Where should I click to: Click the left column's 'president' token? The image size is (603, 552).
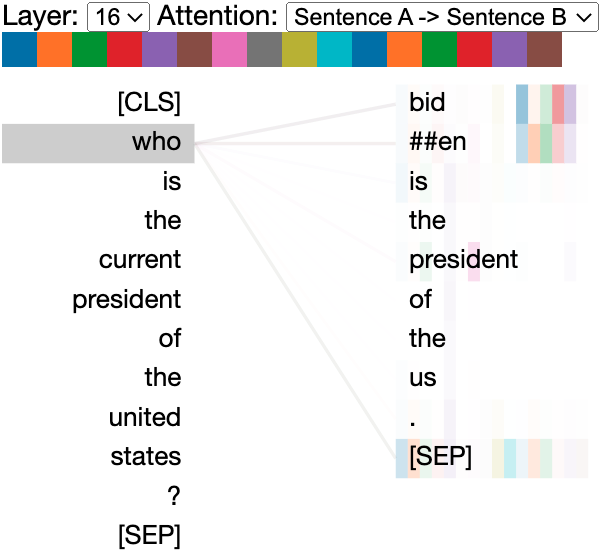pyautogui.click(x=127, y=300)
